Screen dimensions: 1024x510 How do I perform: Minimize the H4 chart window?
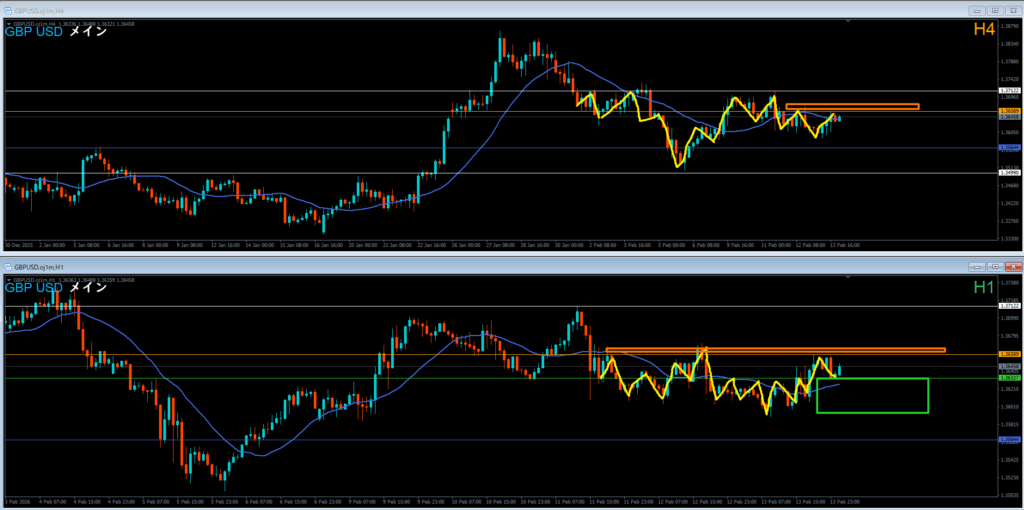click(x=977, y=9)
